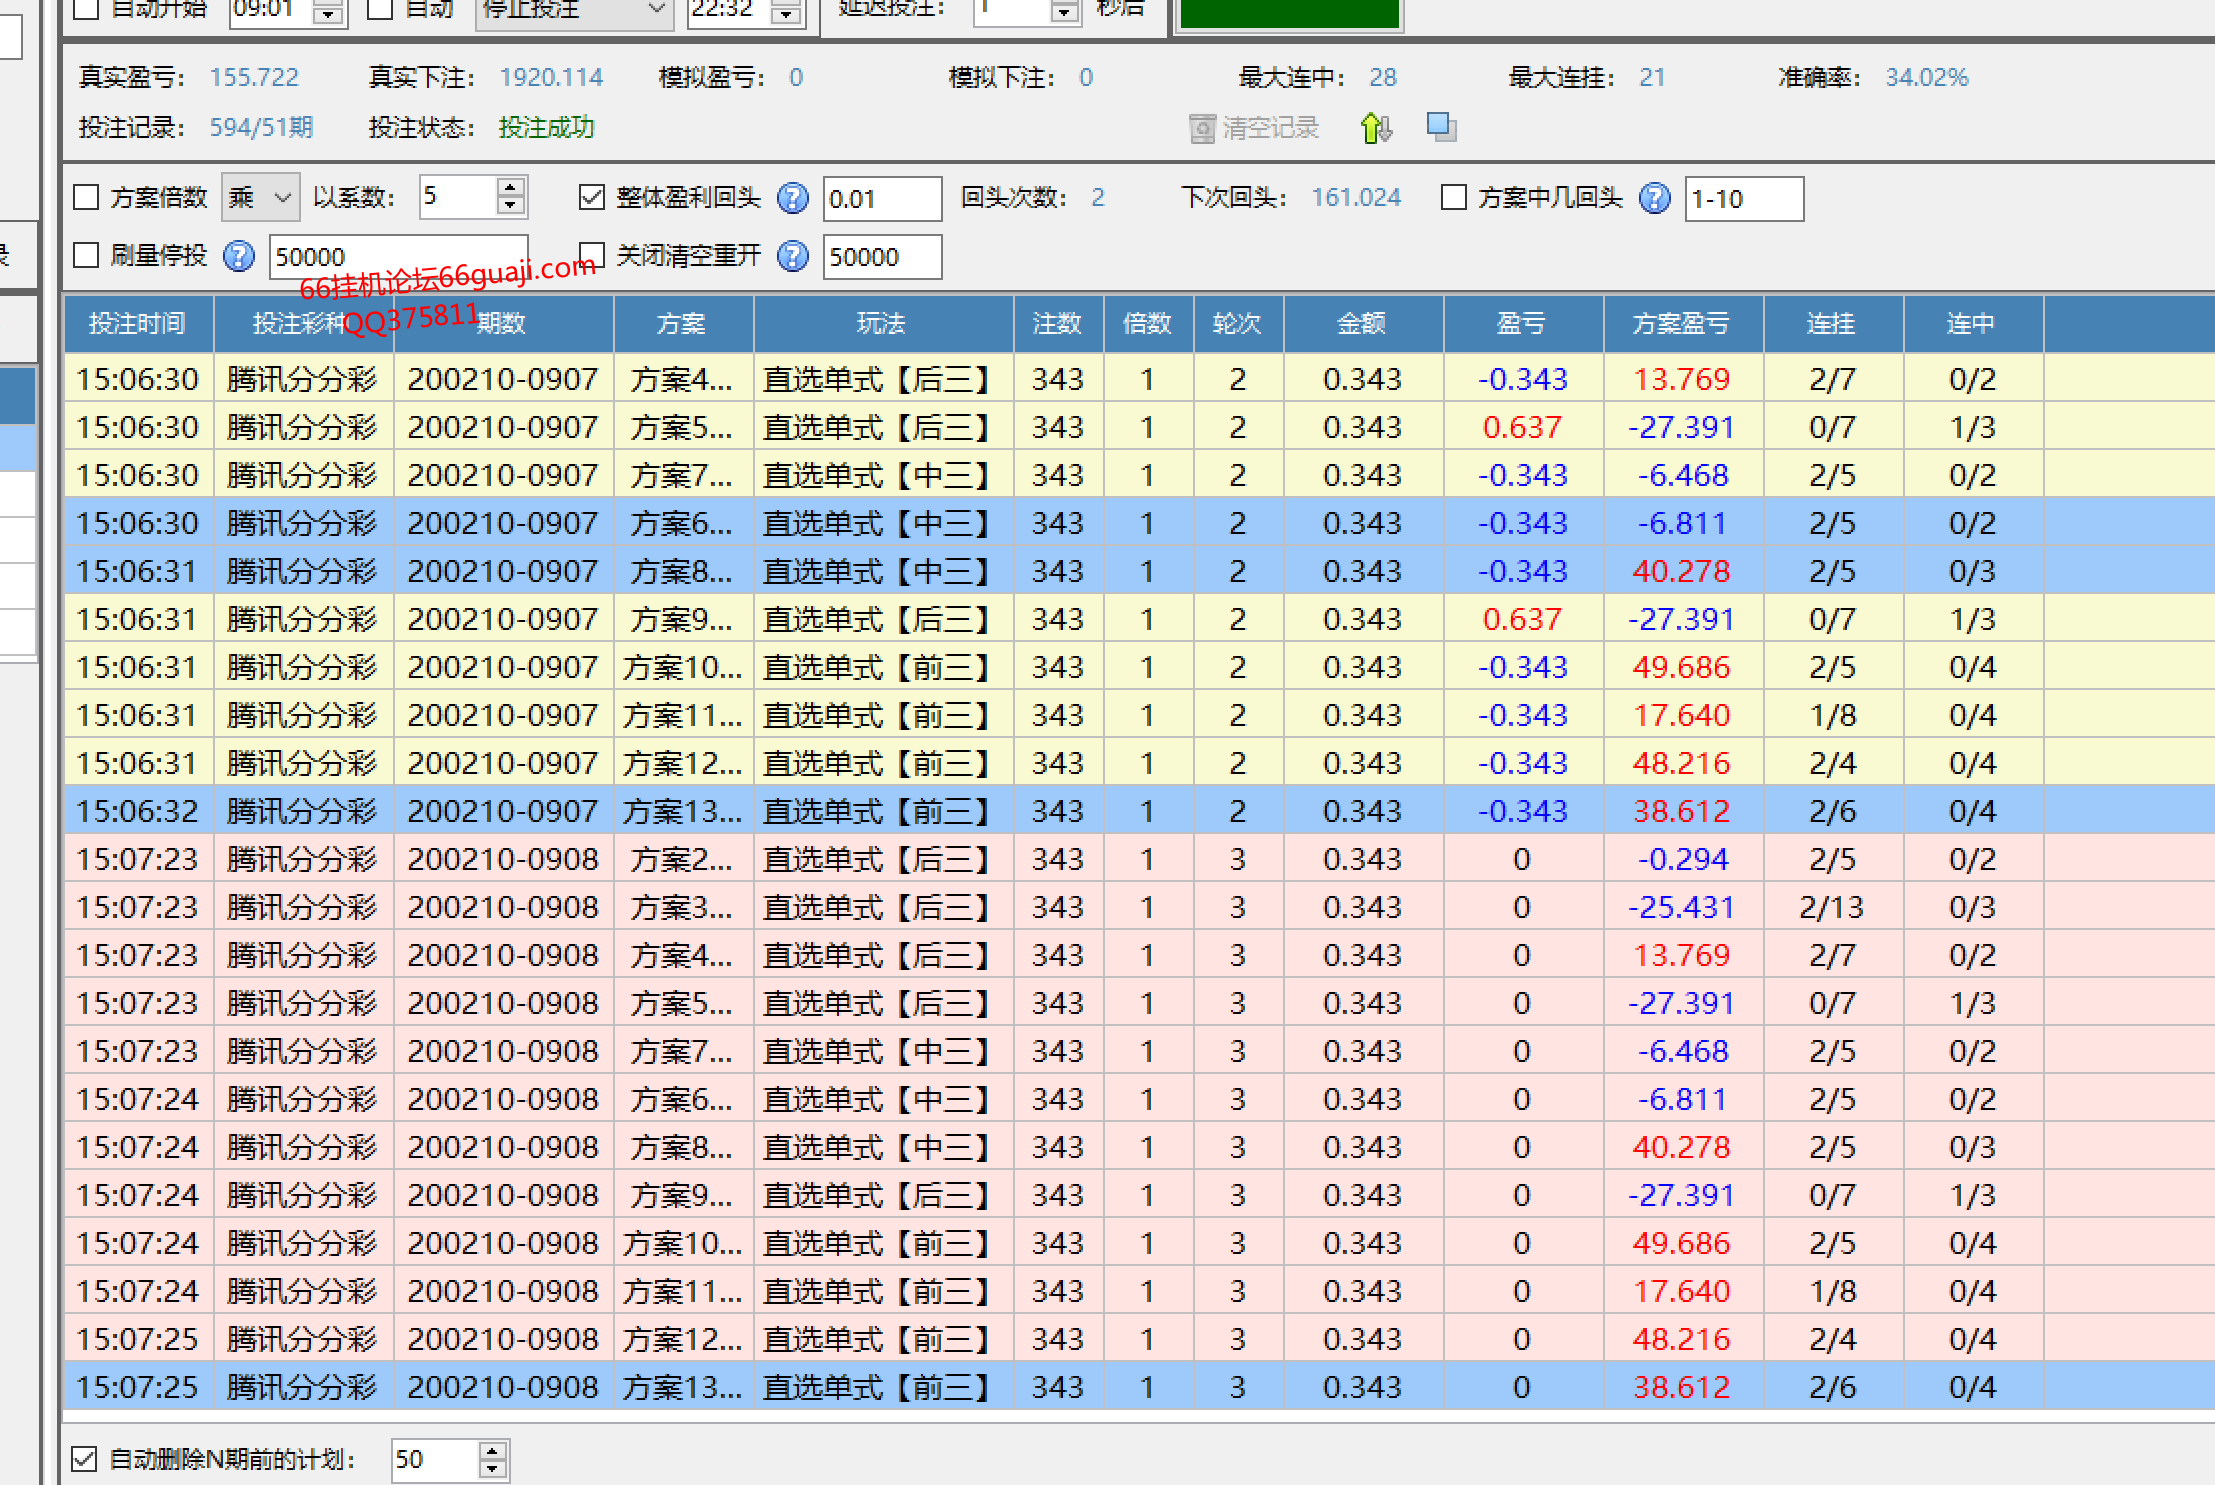This screenshot has width=2215, height=1485.
Task: Select the 15:06:31 方案8 row
Action: [1139, 571]
